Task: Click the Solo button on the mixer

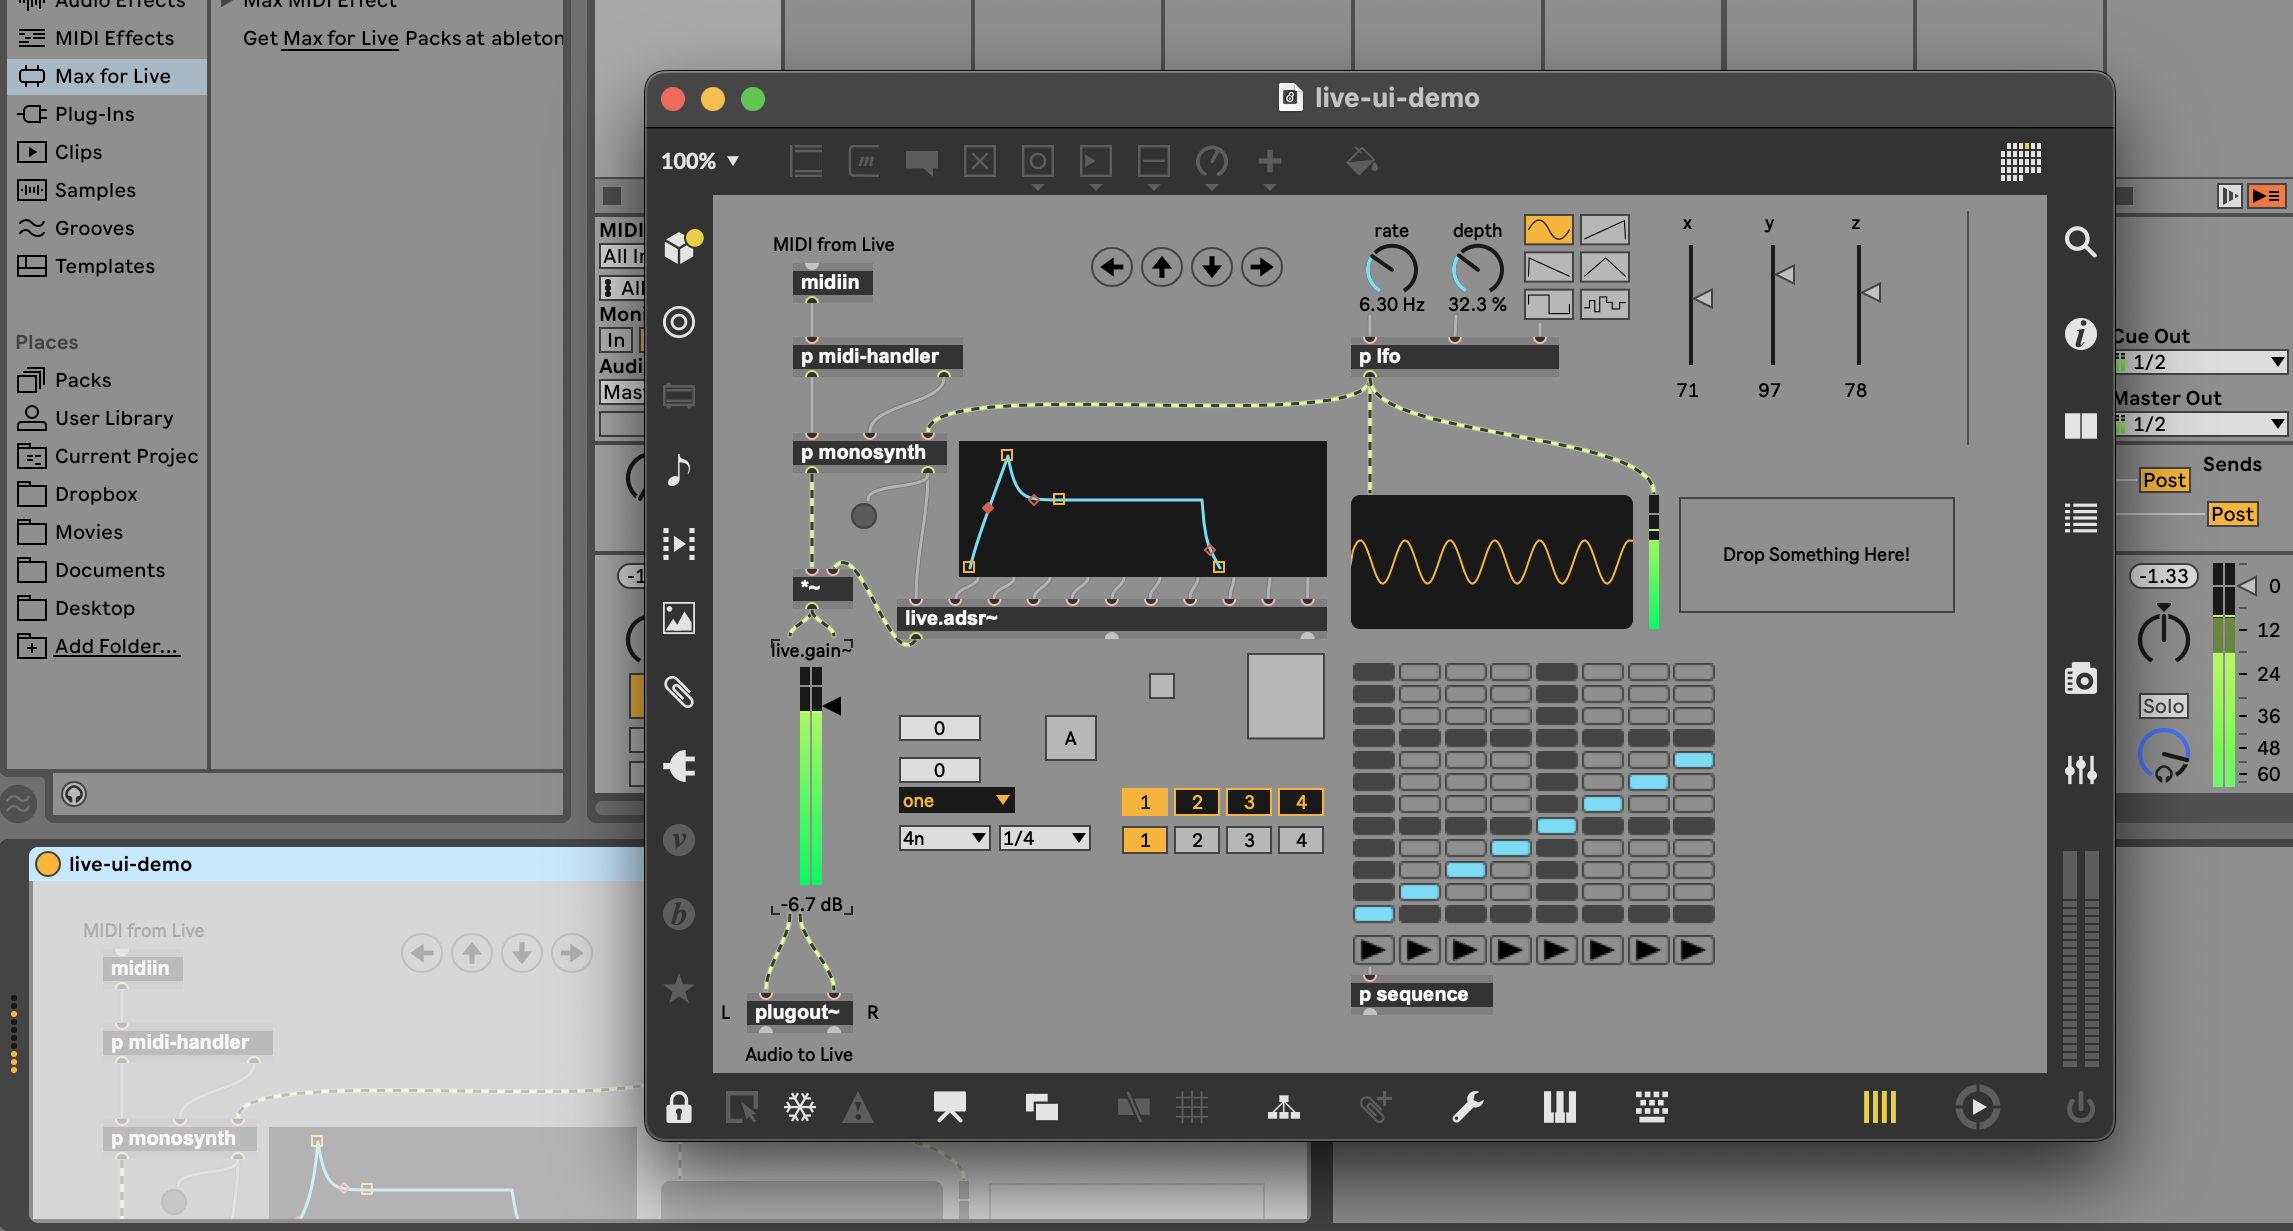Action: click(x=2164, y=706)
